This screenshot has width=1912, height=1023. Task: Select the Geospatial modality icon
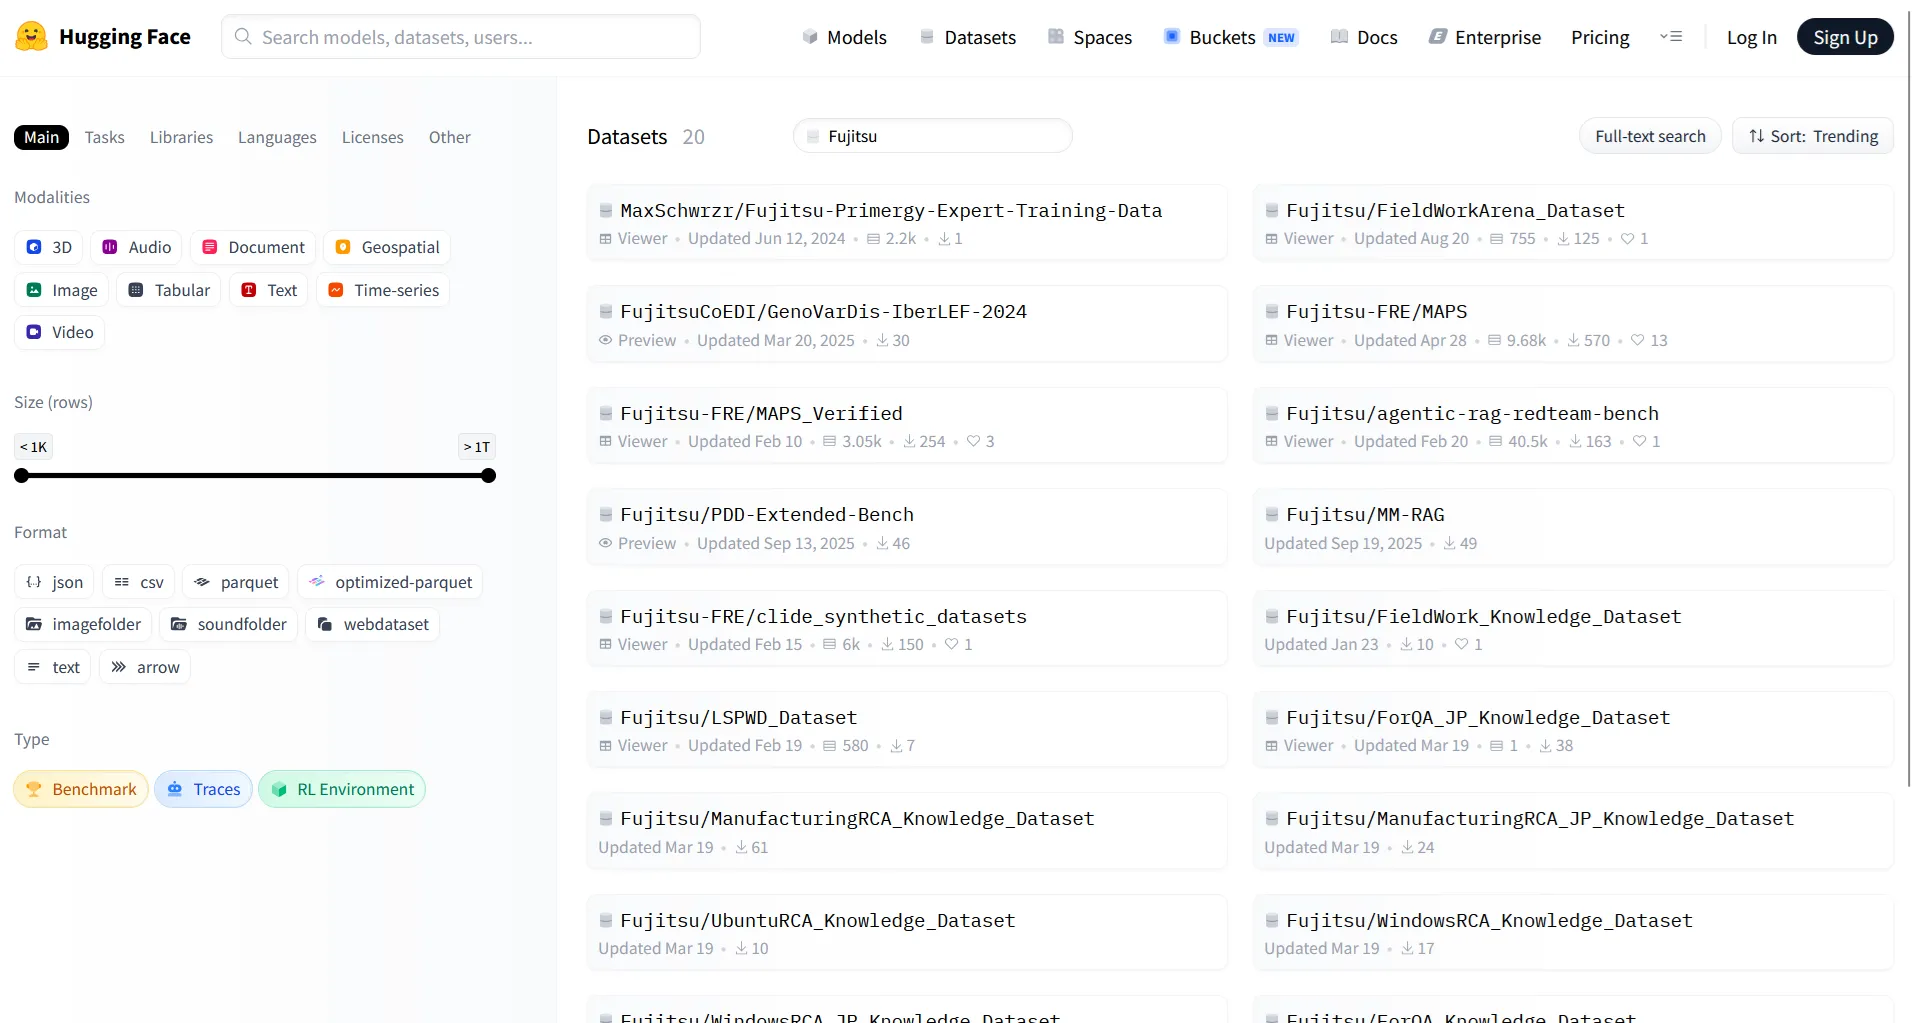point(343,247)
